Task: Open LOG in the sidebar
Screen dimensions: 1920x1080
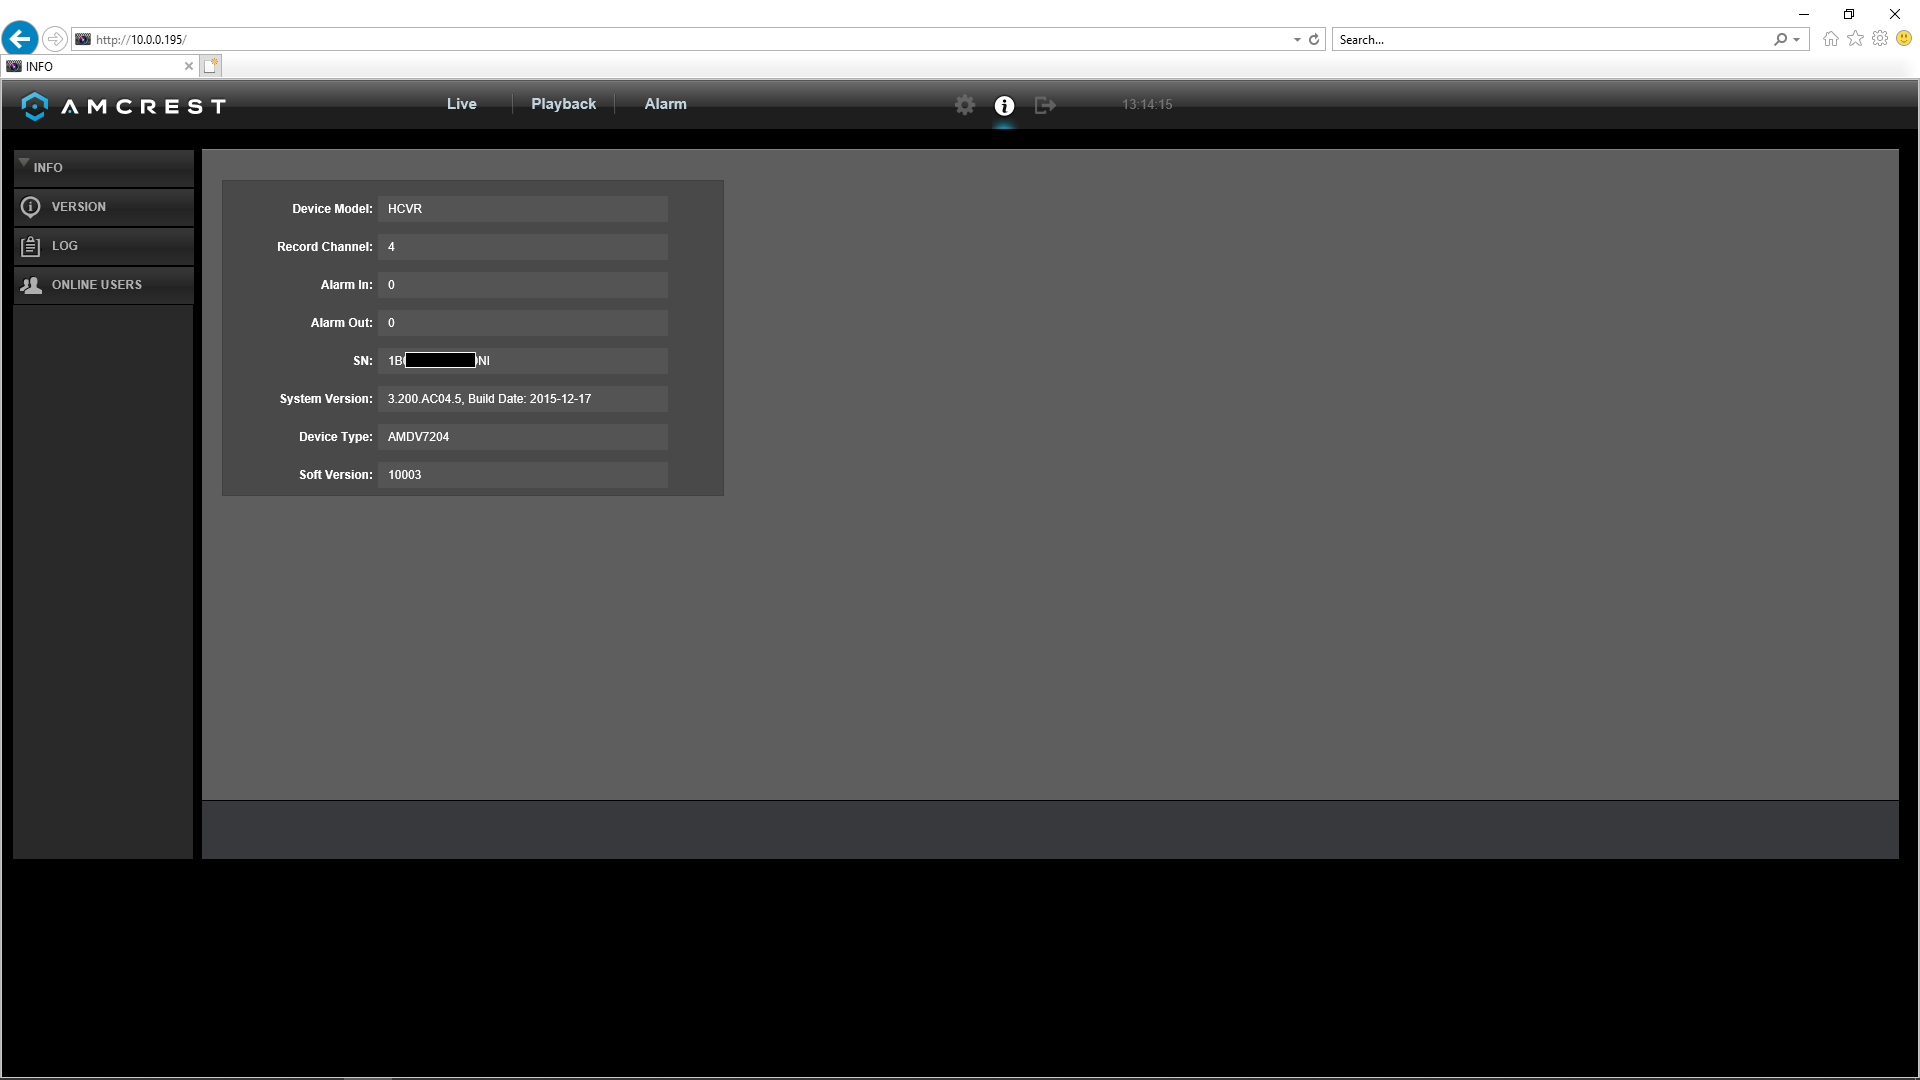Action: pyautogui.click(x=103, y=246)
